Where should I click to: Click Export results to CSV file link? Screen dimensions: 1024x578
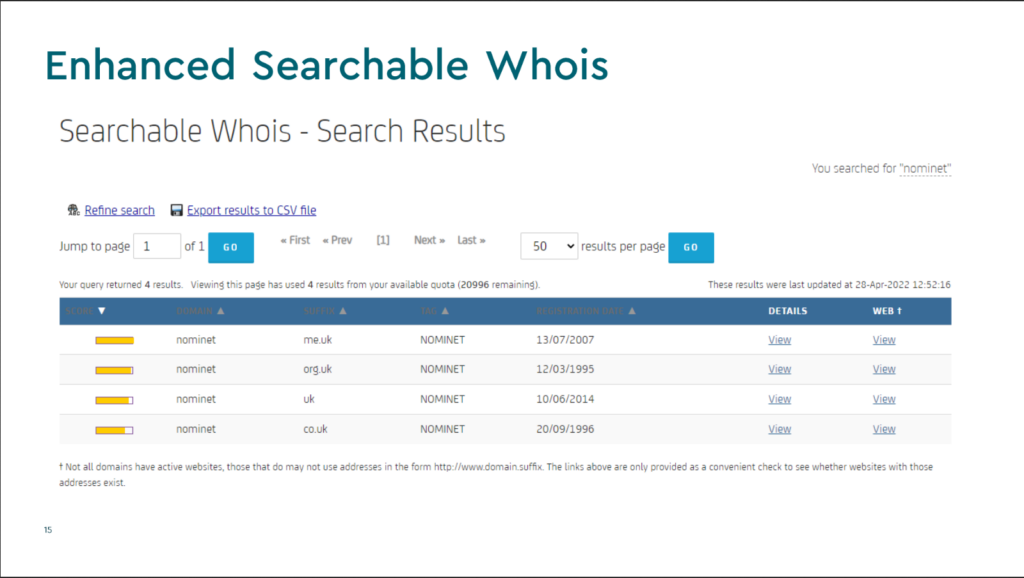pyautogui.click(x=251, y=210)
